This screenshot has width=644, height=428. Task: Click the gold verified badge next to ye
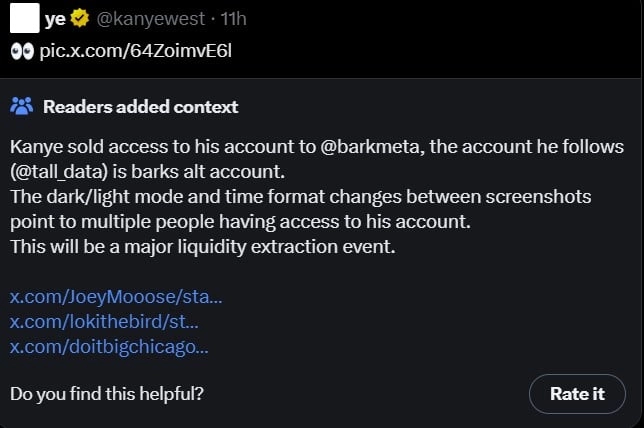coord(80,18)
